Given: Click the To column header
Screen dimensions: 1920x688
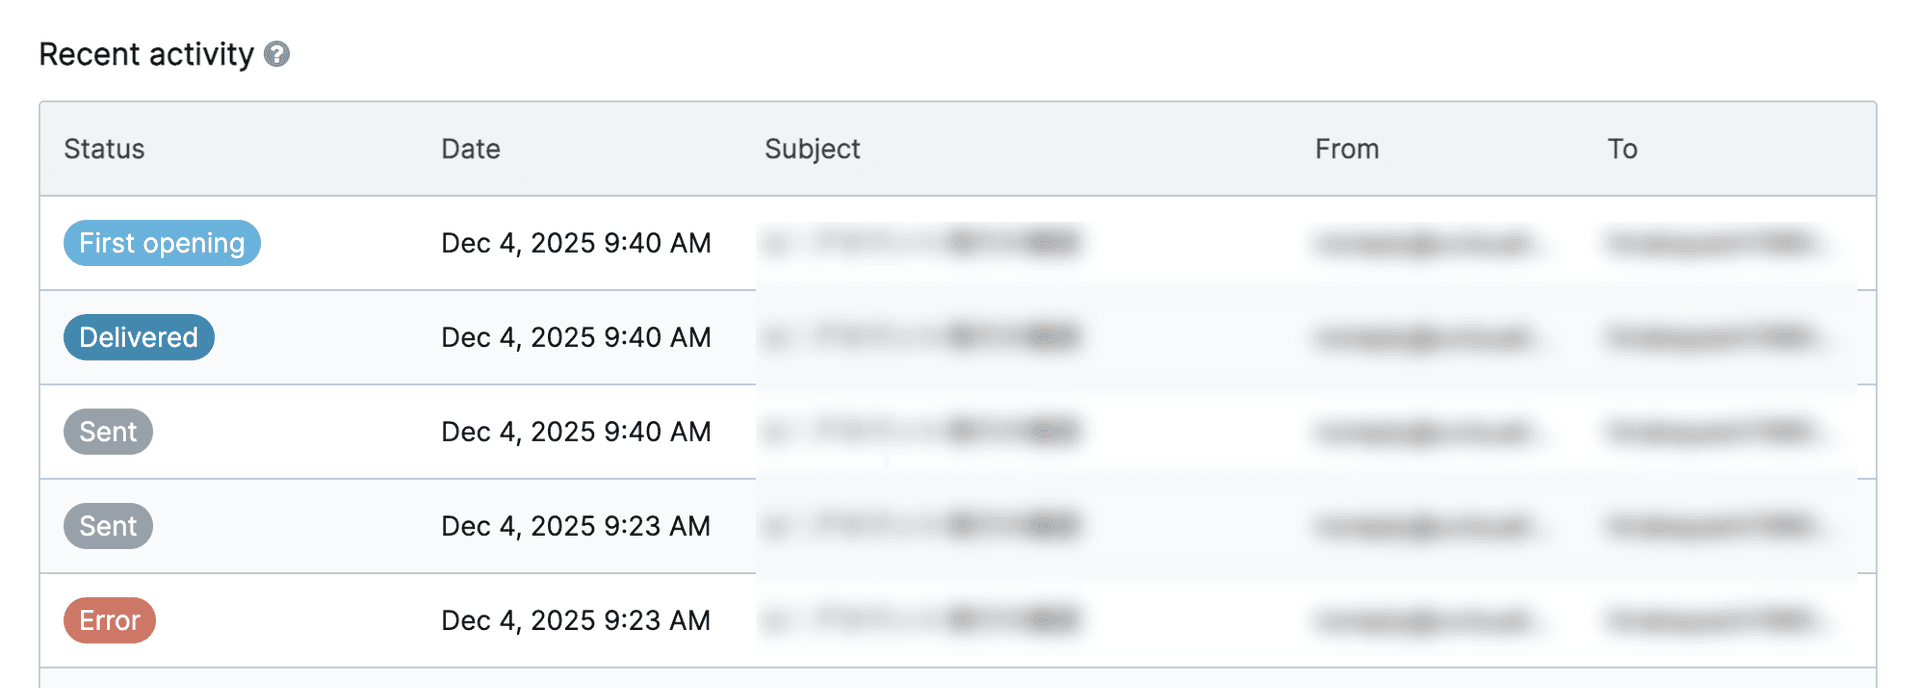Looking at the screenshot, I should (1622, 149).
